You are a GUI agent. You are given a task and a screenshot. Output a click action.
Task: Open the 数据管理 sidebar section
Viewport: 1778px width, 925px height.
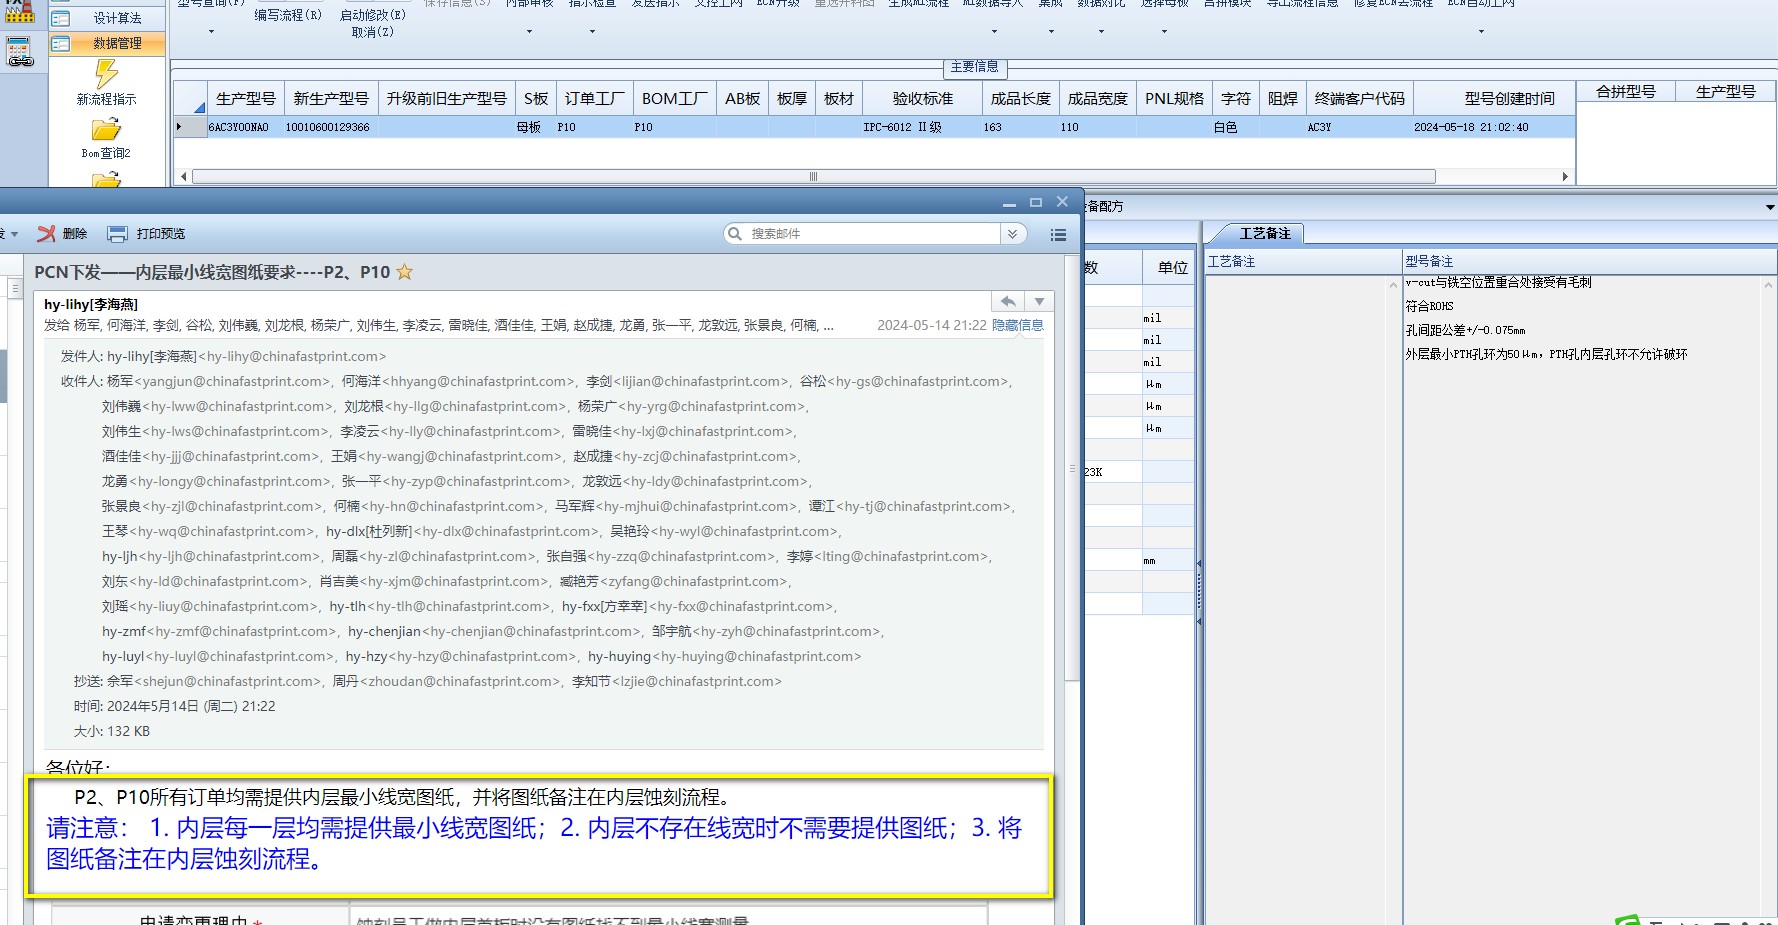tap(107, 43)
